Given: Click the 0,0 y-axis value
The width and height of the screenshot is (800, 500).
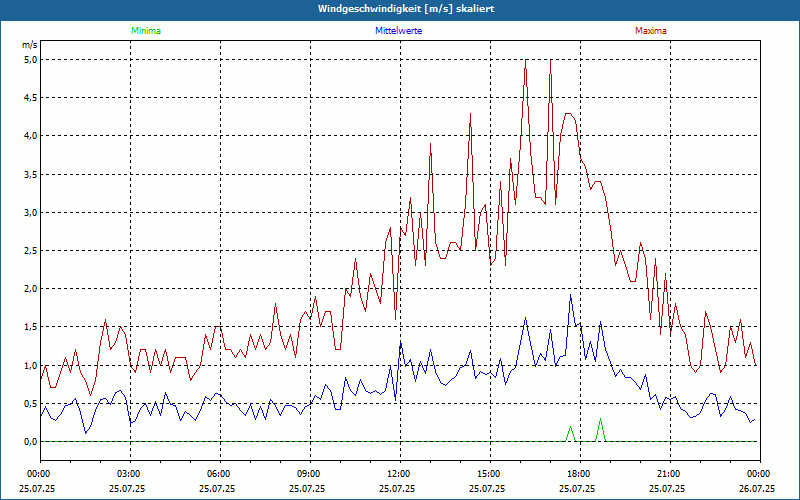Looking at the screenshot, I should click(x=31, y=442).
